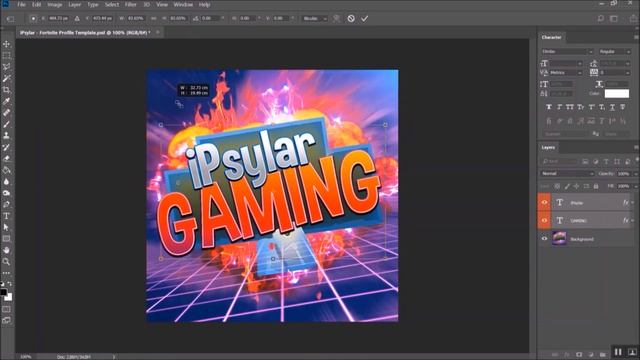Toggle link between width and height

pos(153,18)
